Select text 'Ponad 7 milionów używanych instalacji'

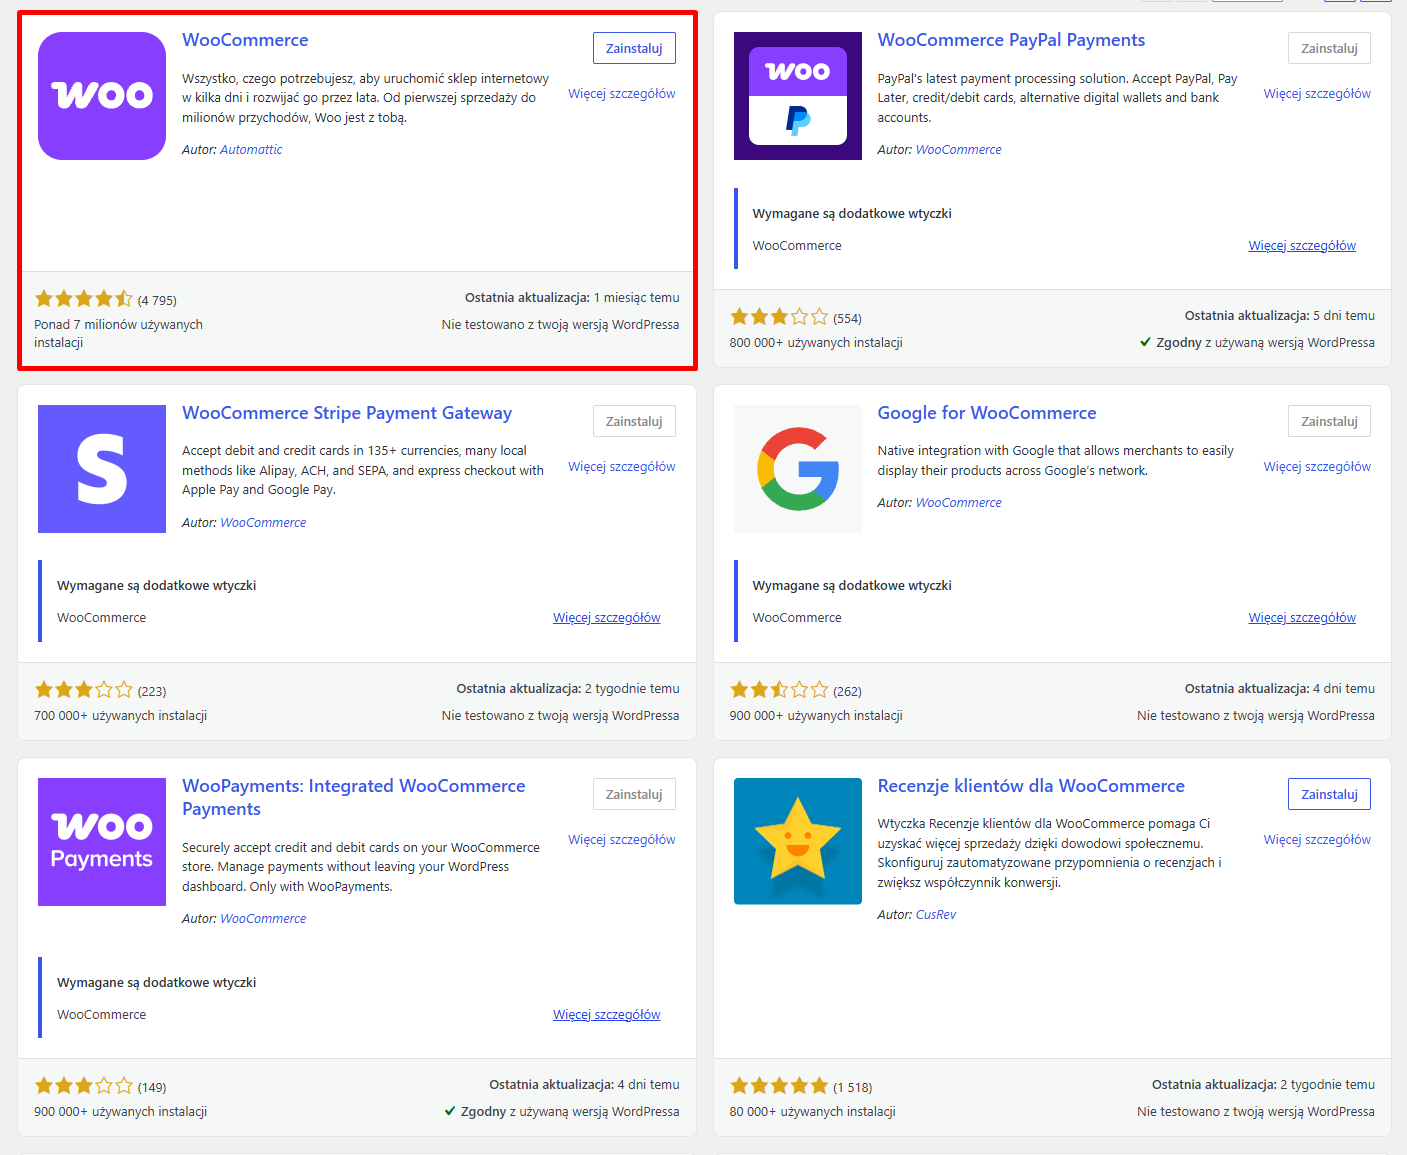tap(118, 333)
